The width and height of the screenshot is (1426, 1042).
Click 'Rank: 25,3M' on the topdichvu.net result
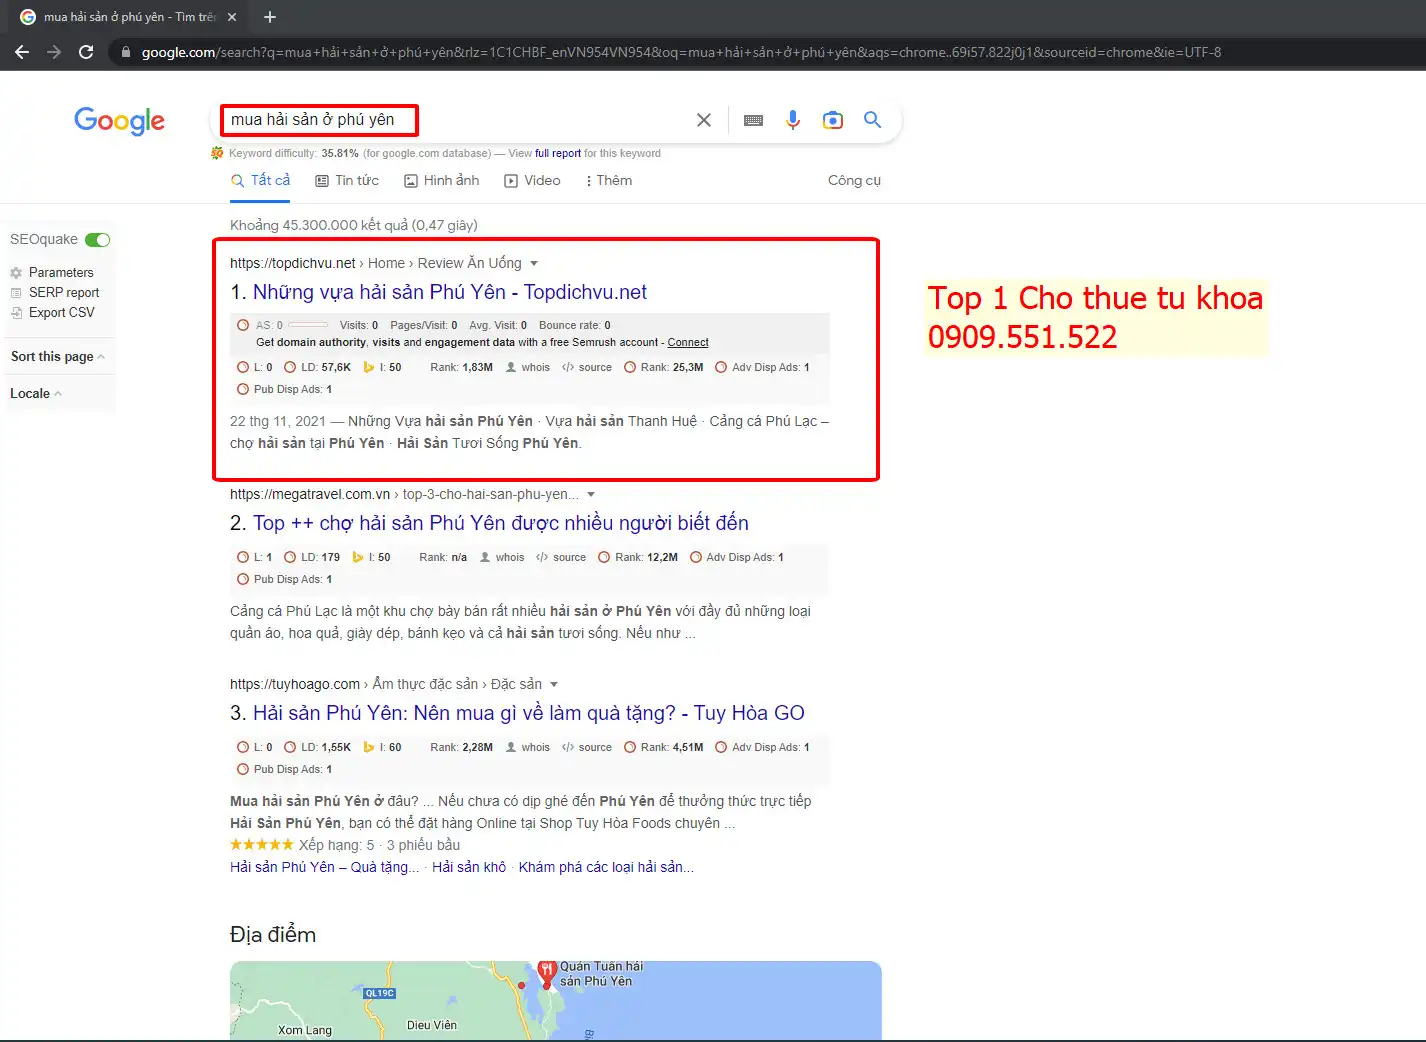[664, 367]
